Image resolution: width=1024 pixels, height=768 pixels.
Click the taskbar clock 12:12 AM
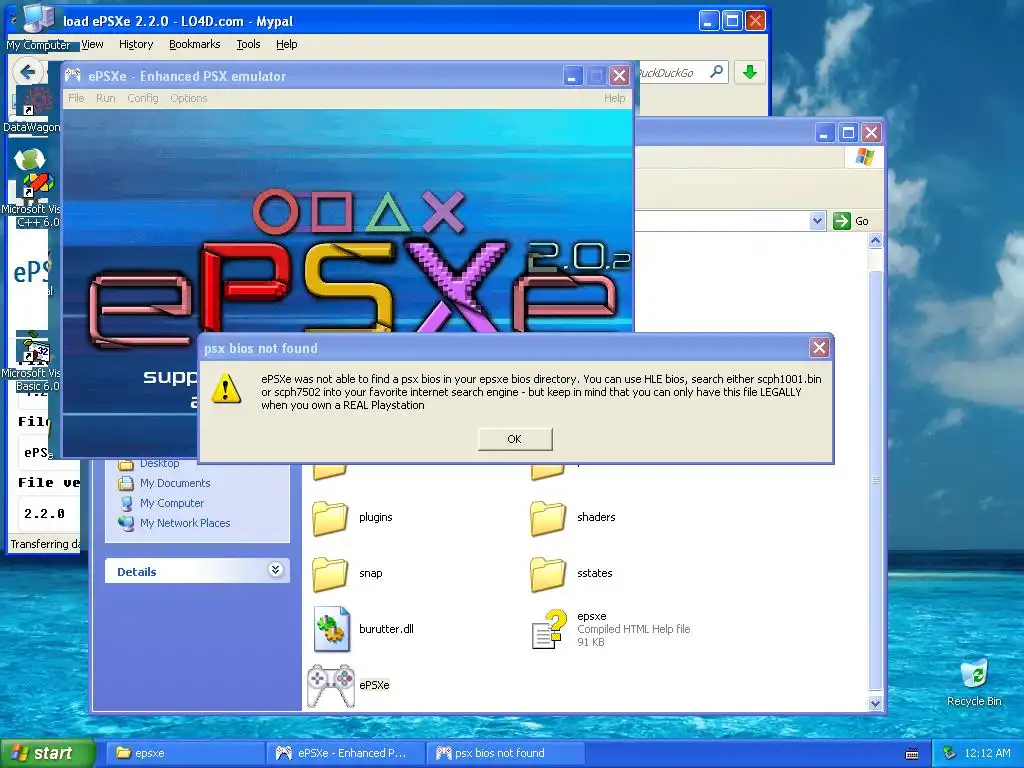(987, 753)
